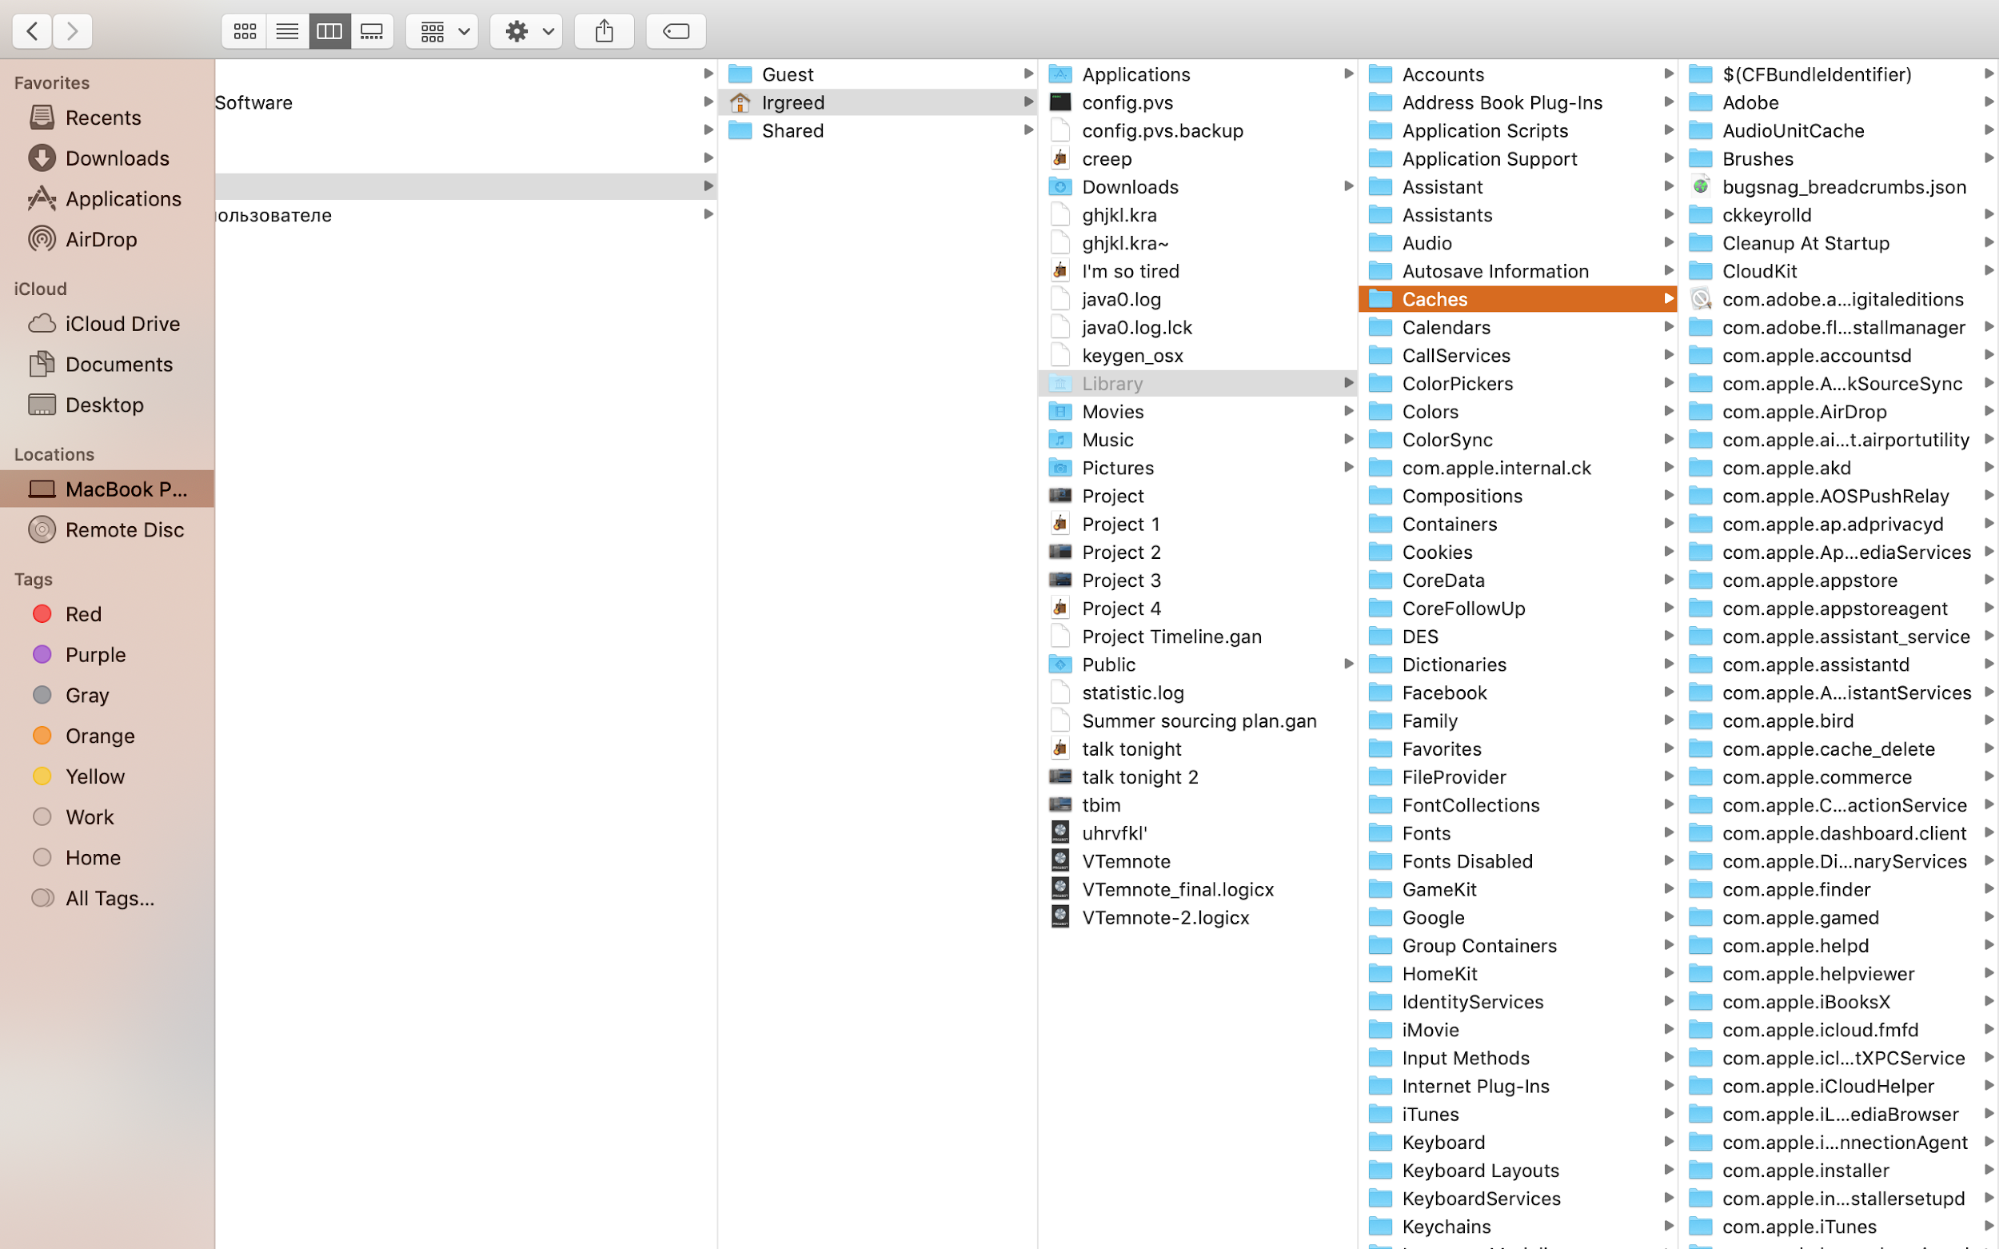The width and height of the screenshot is (1999, 1249).
Task: Select the Music folder
Action: click(x=1198, y=439)
